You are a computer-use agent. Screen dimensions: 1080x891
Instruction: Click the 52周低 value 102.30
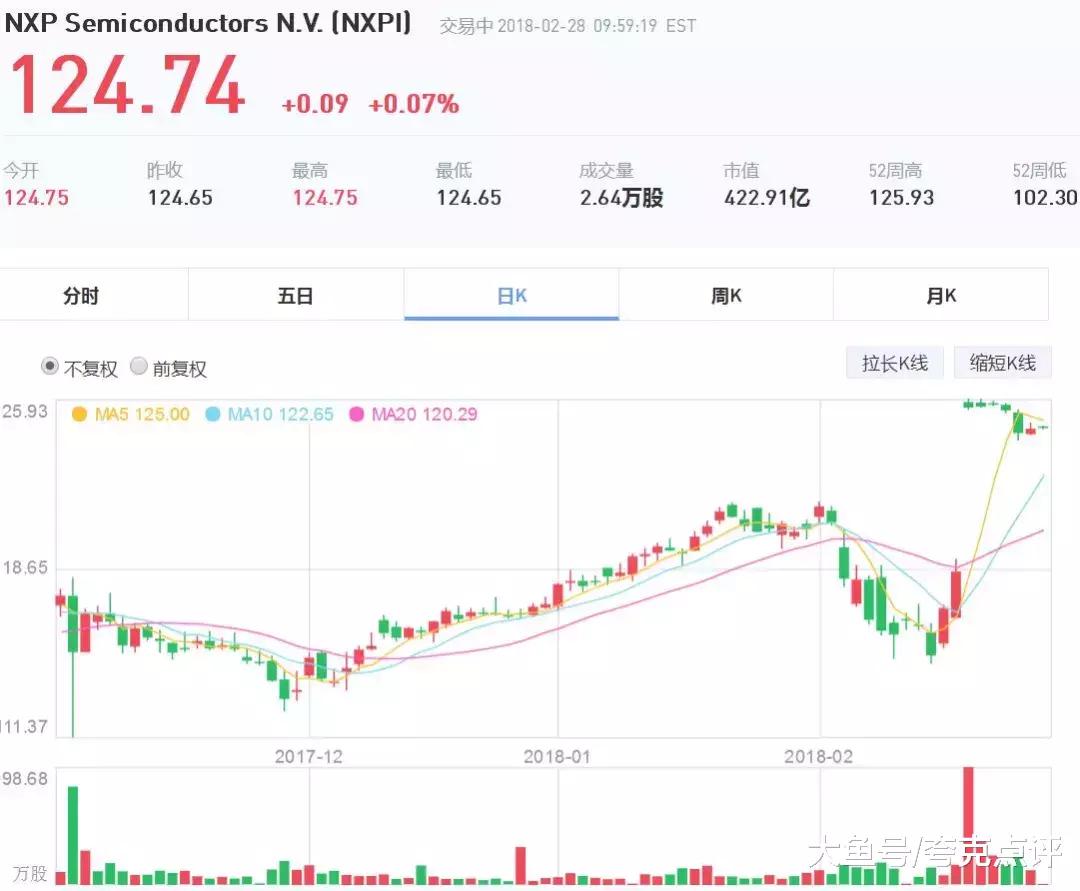coord(1045,198)
